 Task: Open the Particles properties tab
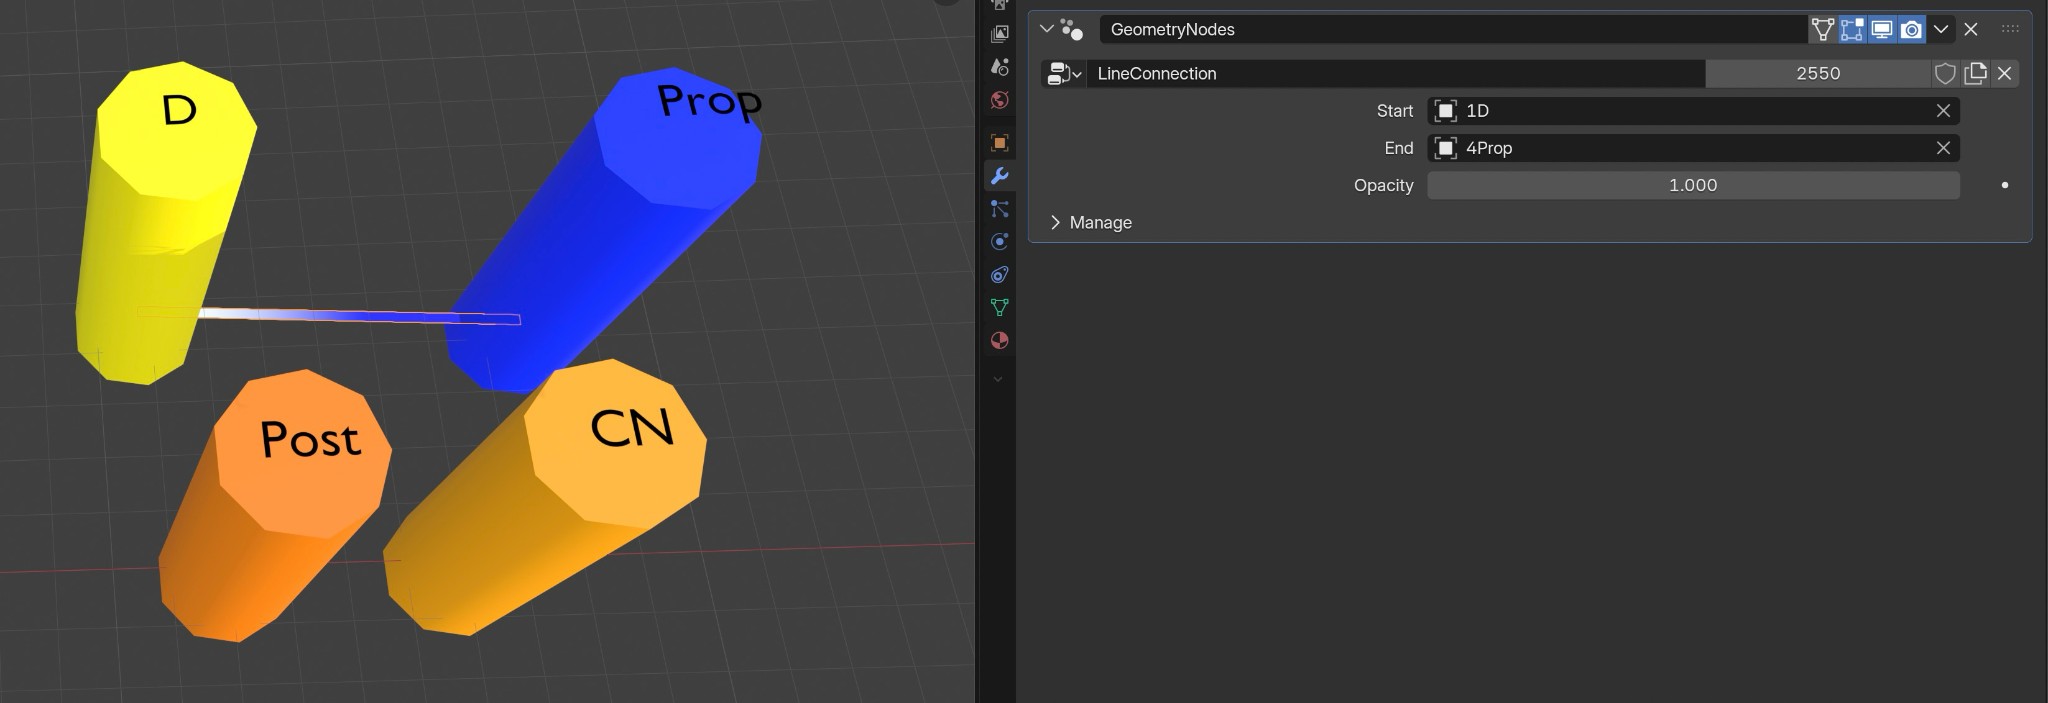coord(999,209)
